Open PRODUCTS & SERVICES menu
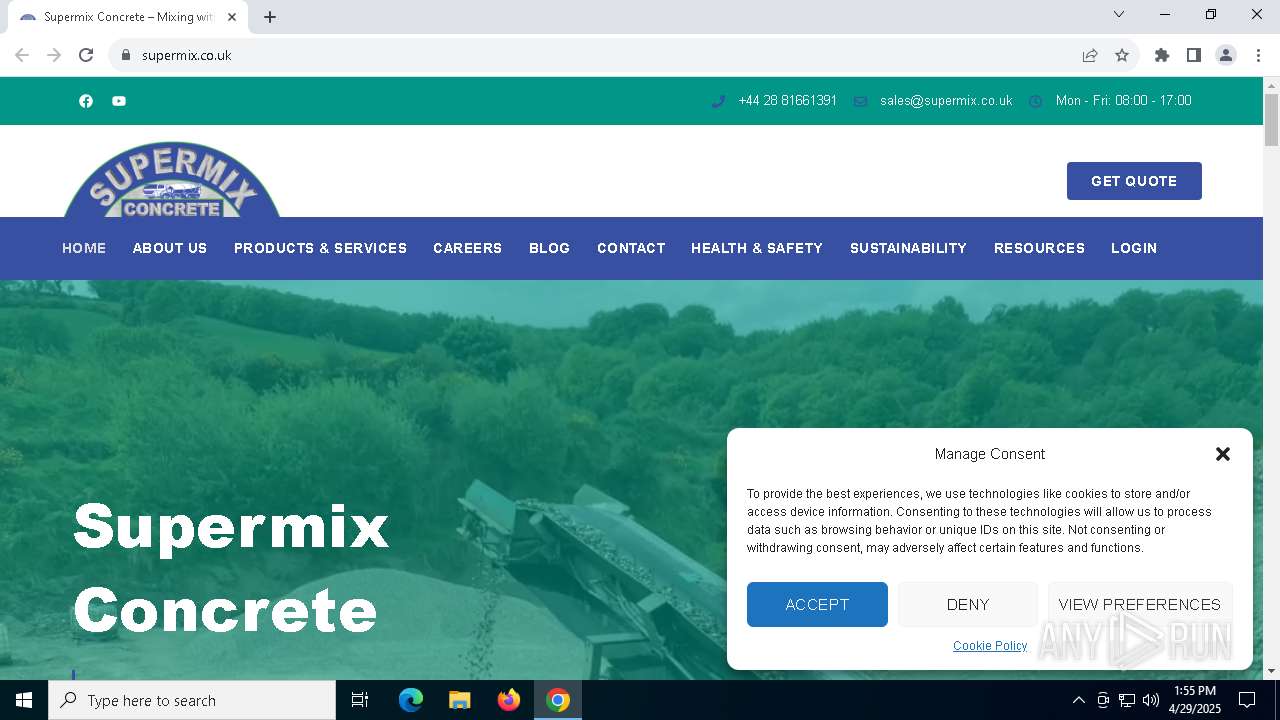This screenshot has height=720, width=1280. [320, 248]
